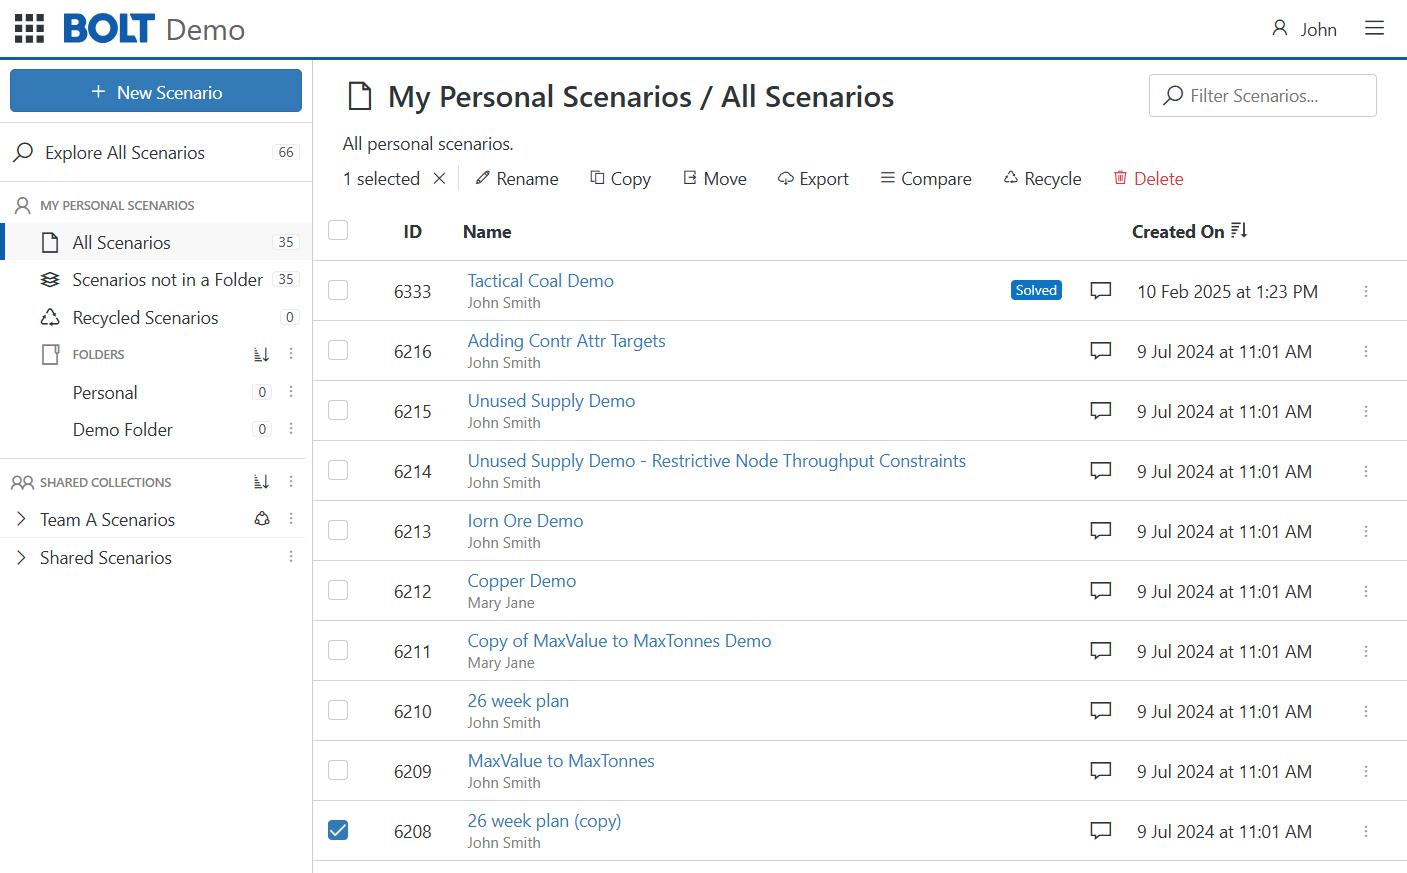The width and height of the screenshot is (1407, 873).
Task: Open more options for 26 week plan (copy) row
Action: 1366,831
